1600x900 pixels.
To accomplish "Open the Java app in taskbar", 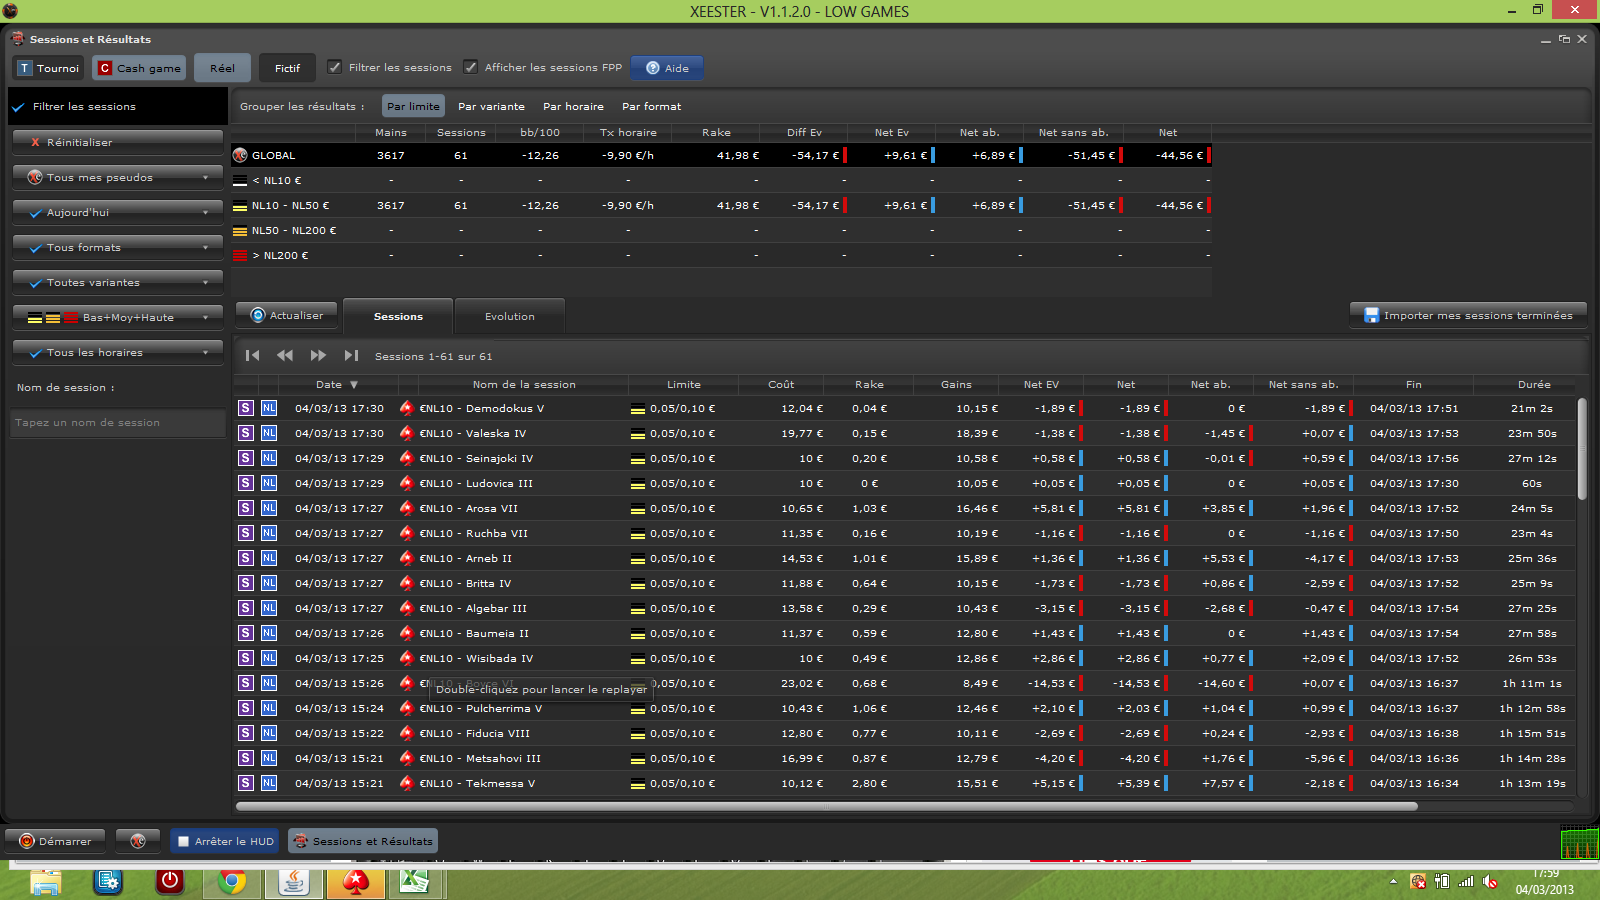I will tap(294, 882).
